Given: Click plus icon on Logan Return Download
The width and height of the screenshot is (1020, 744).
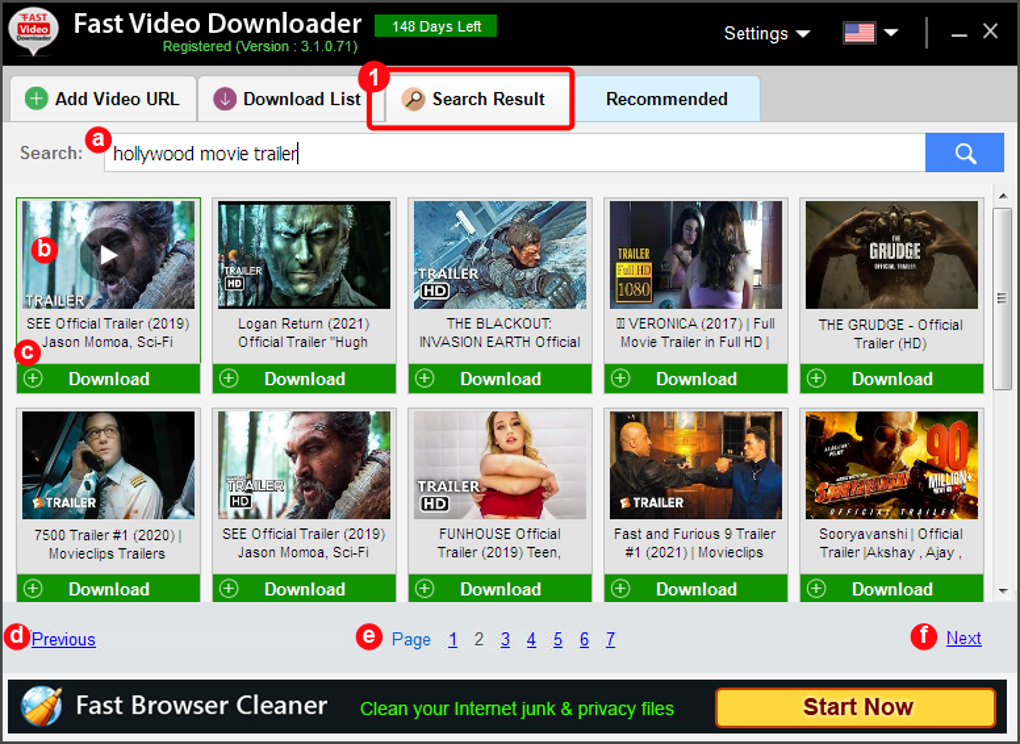Looking at the screenshot, I should (229, 379).
